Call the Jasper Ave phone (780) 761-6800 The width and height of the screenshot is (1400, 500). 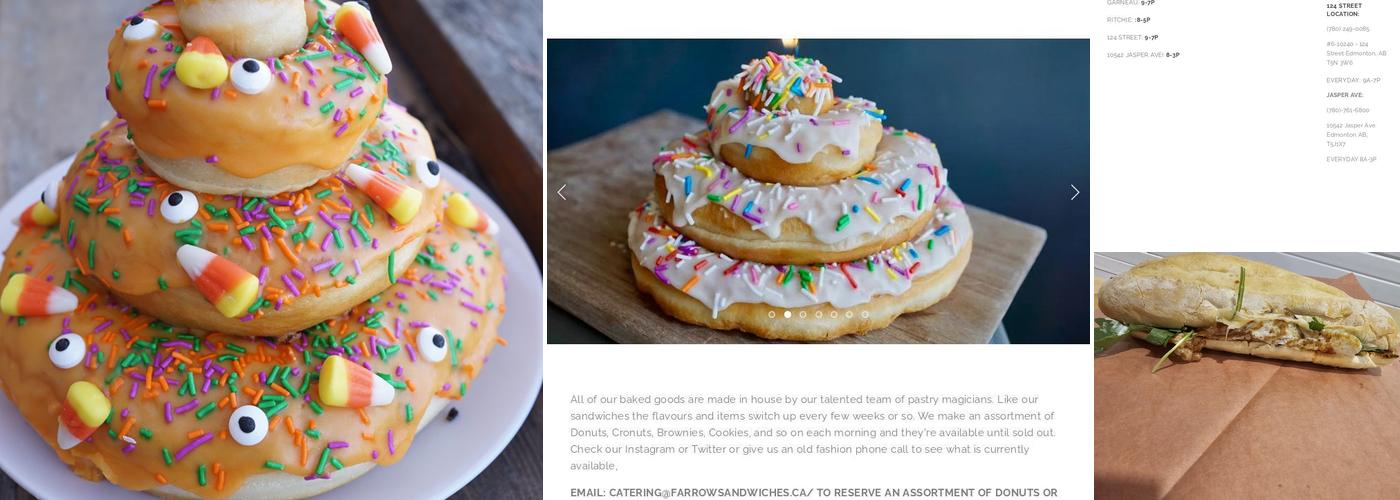pos(1348,110)
